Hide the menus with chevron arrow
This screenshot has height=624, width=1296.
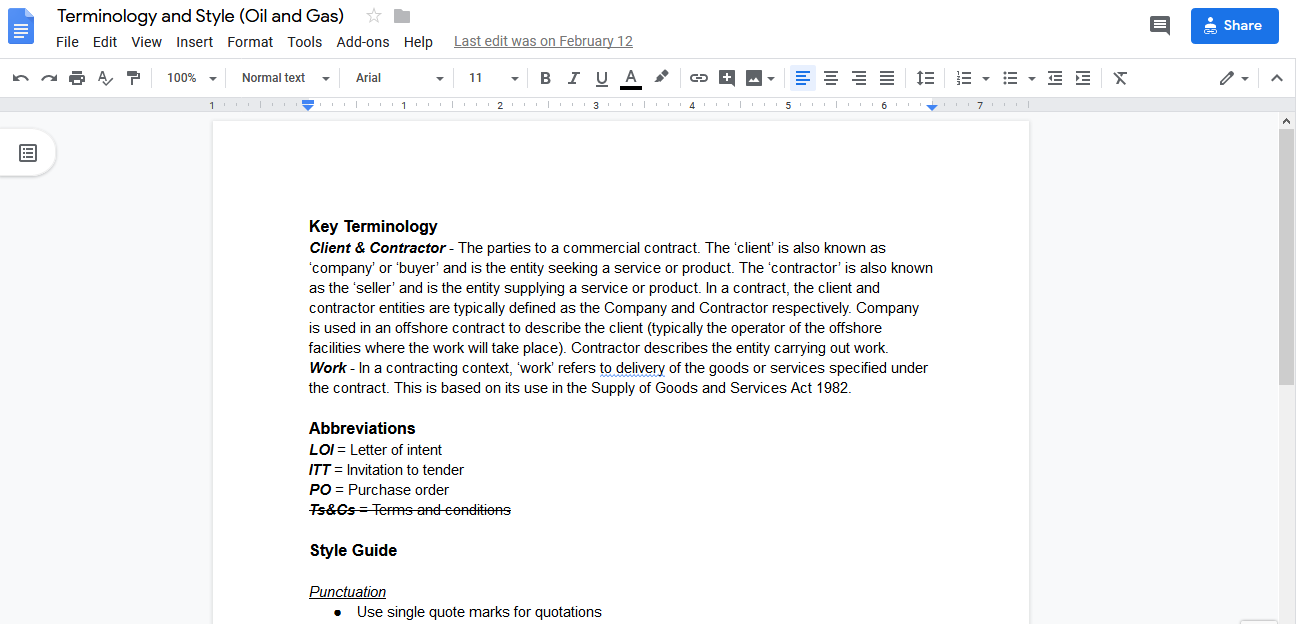[1276, 78]
